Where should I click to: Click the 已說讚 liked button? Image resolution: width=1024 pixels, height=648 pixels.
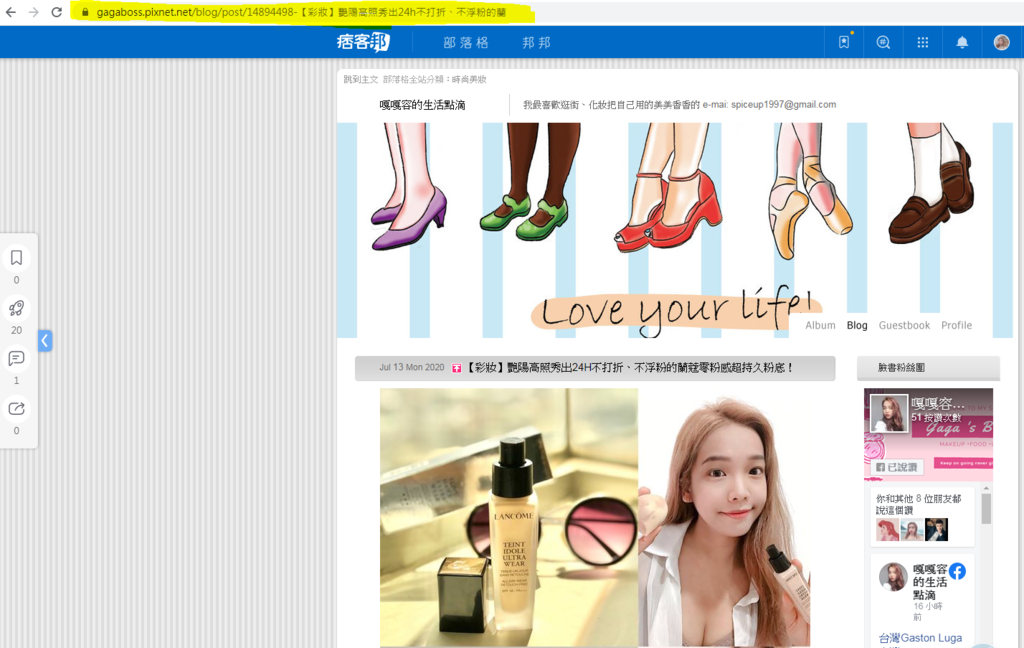click(896, 467)
